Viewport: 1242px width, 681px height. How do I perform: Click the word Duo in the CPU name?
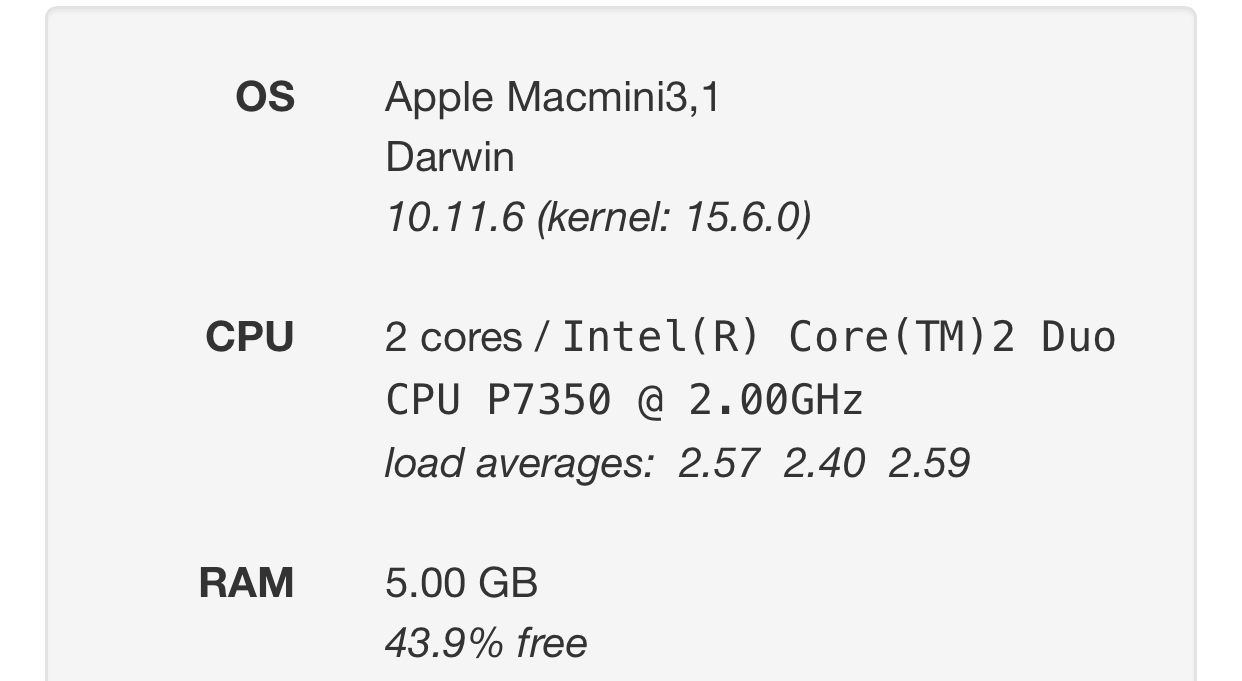(x=1078, y=337)
